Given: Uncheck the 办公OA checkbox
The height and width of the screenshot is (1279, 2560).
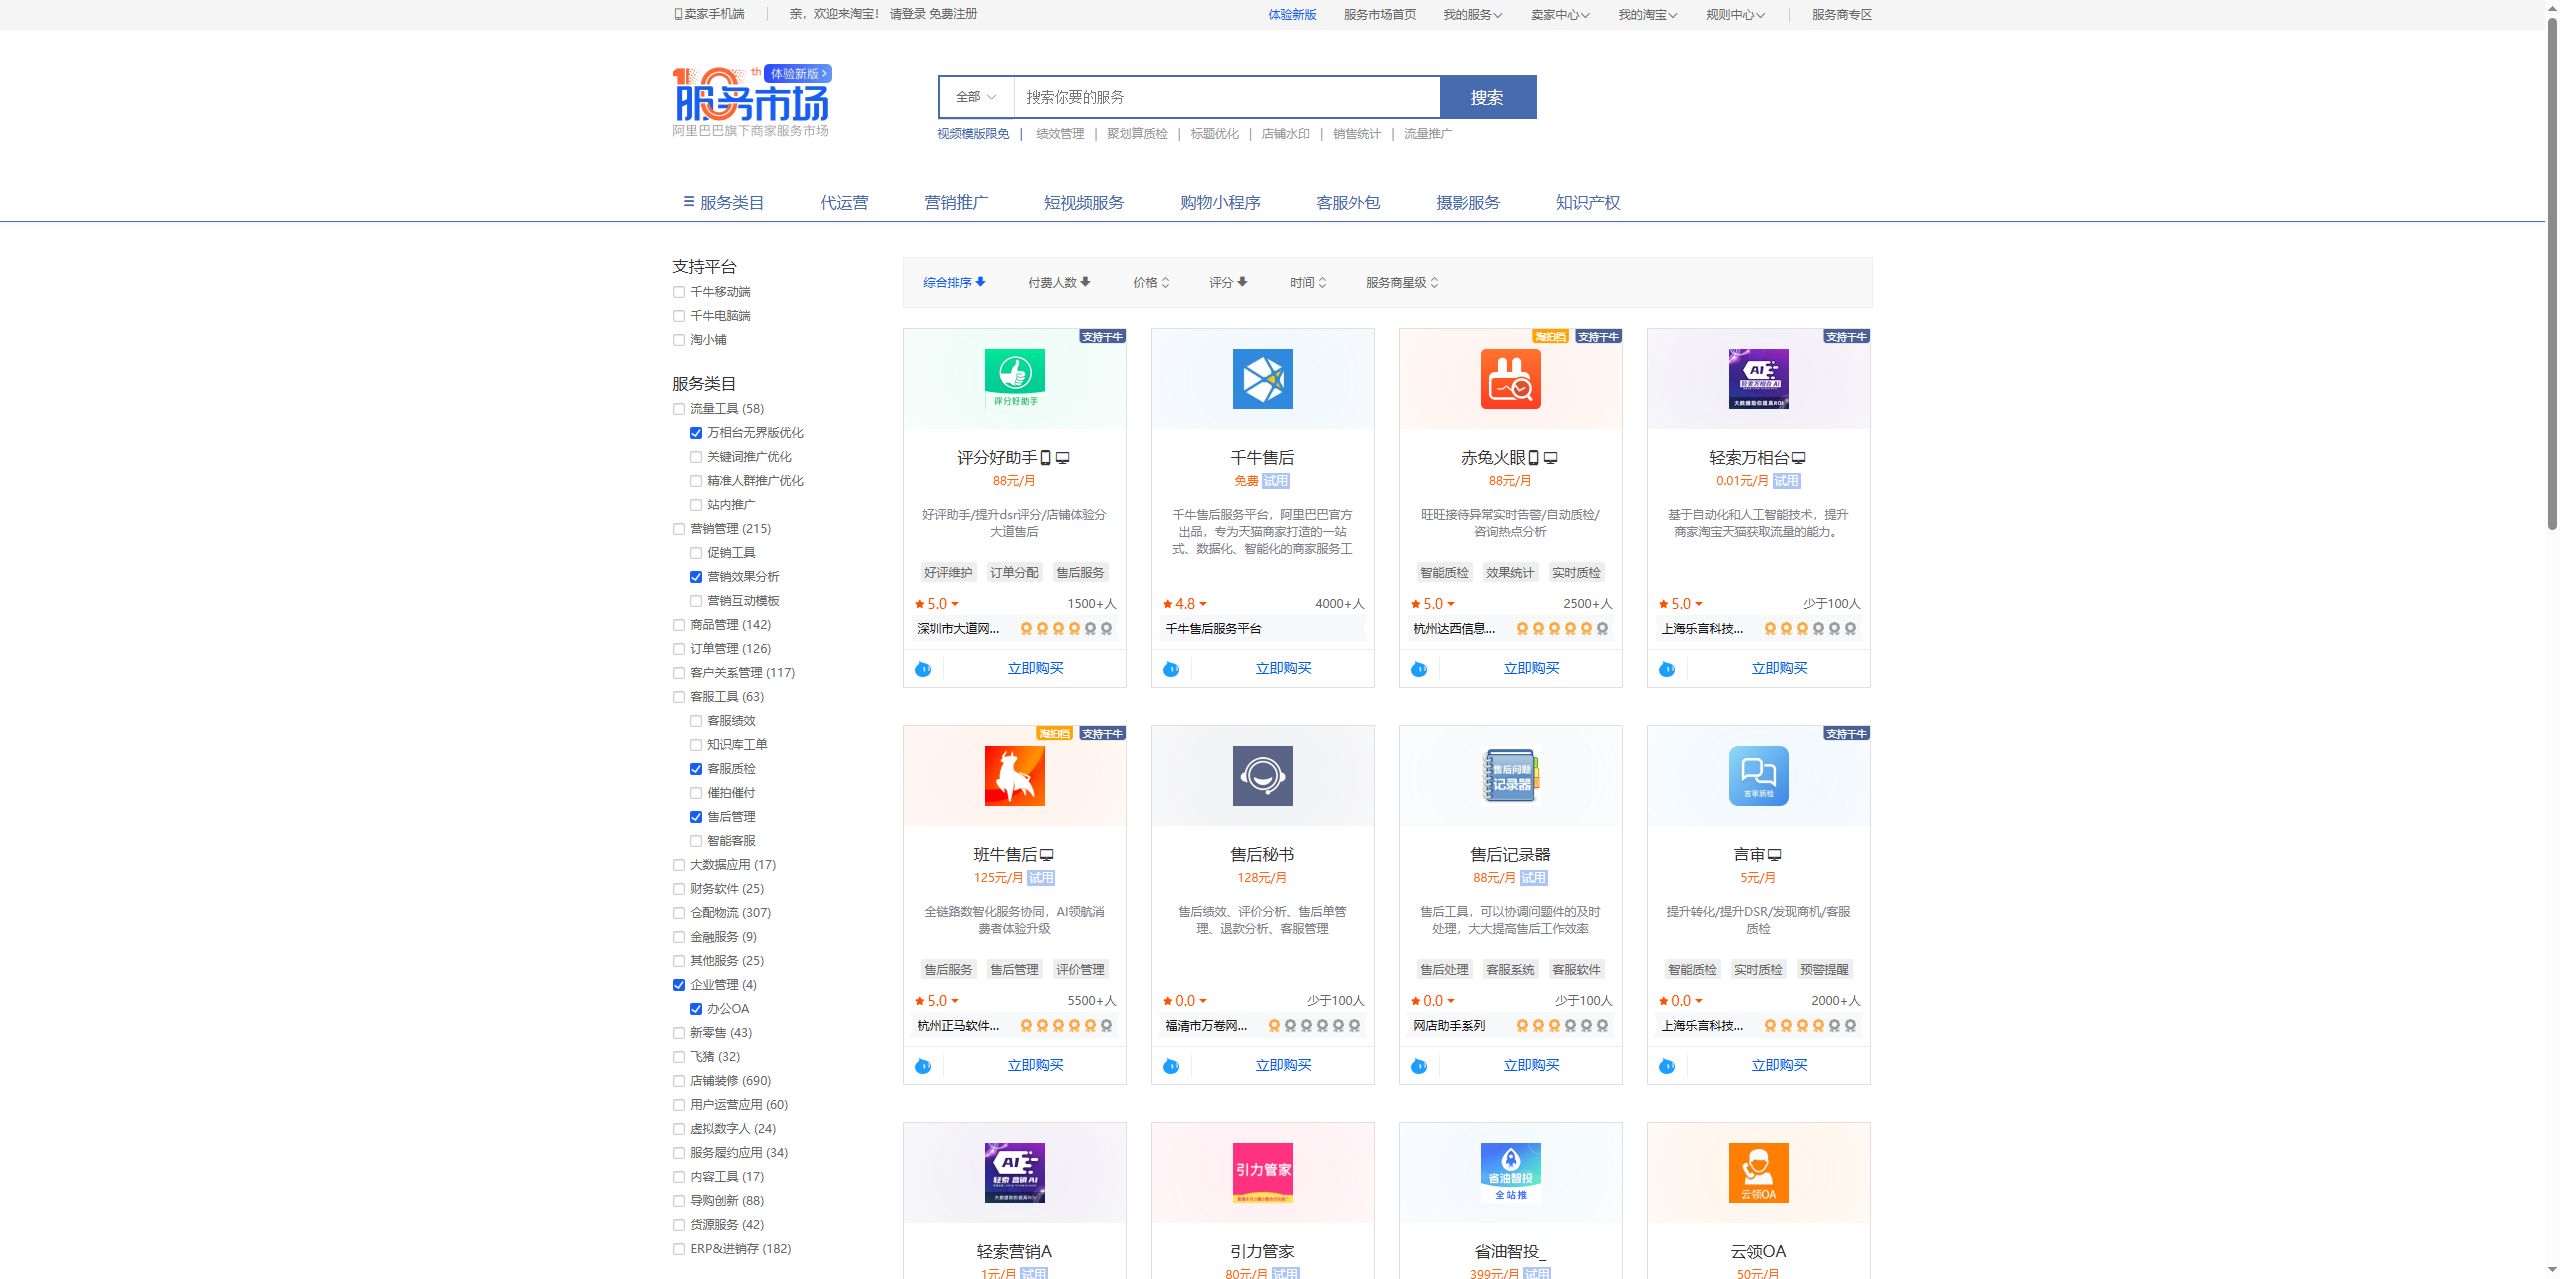Looking at the screenshot, I should (x=696, y=1009).
